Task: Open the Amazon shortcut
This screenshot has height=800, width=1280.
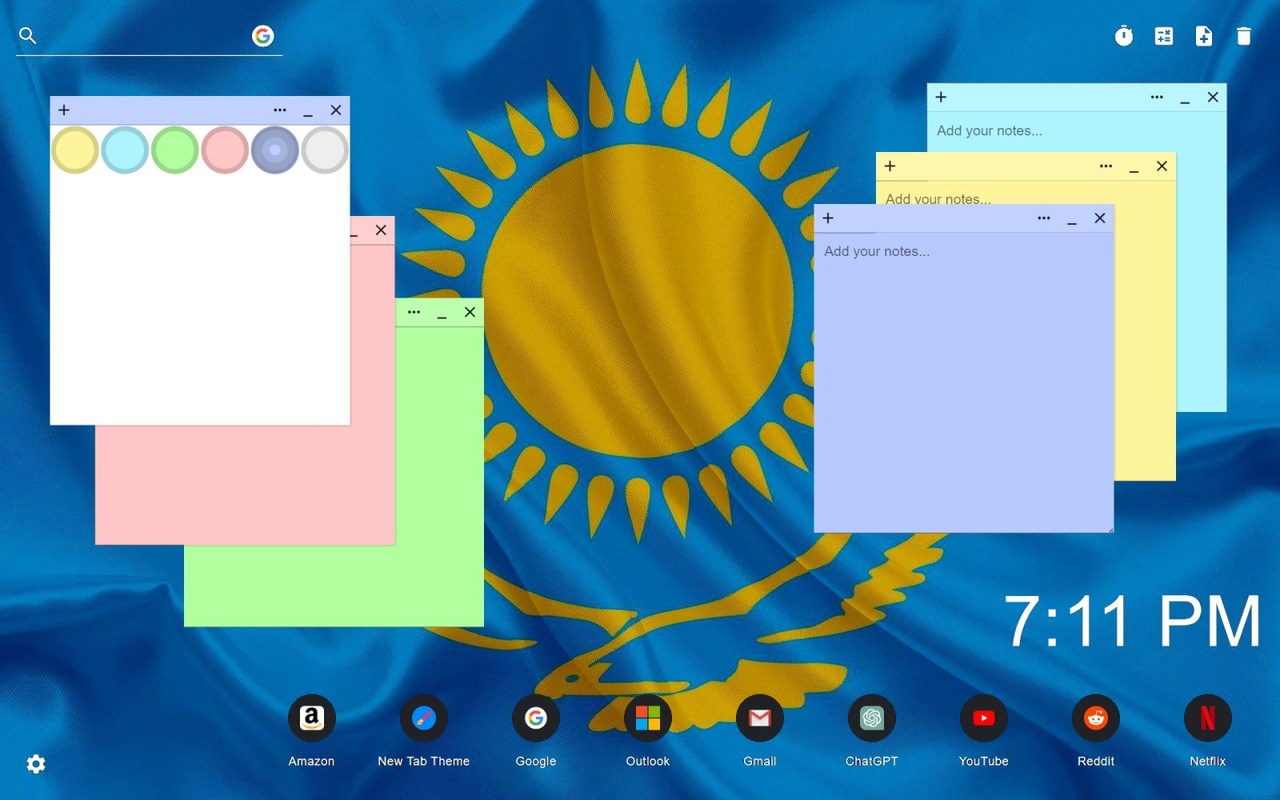Action: (x=312, y=718)
